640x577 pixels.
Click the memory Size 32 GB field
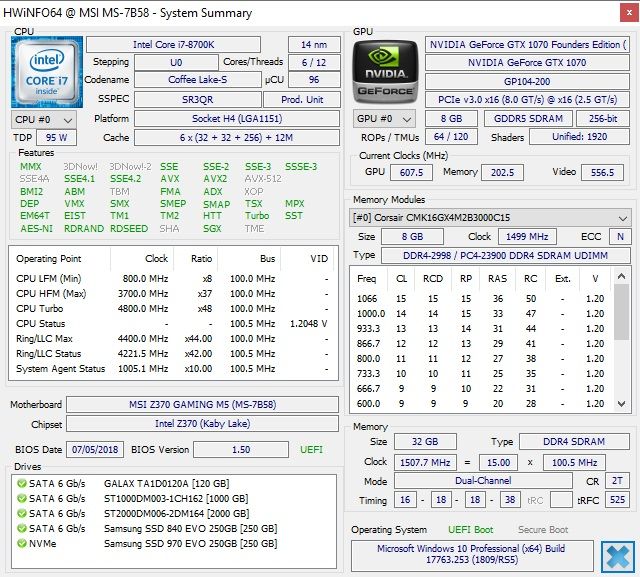425,442
